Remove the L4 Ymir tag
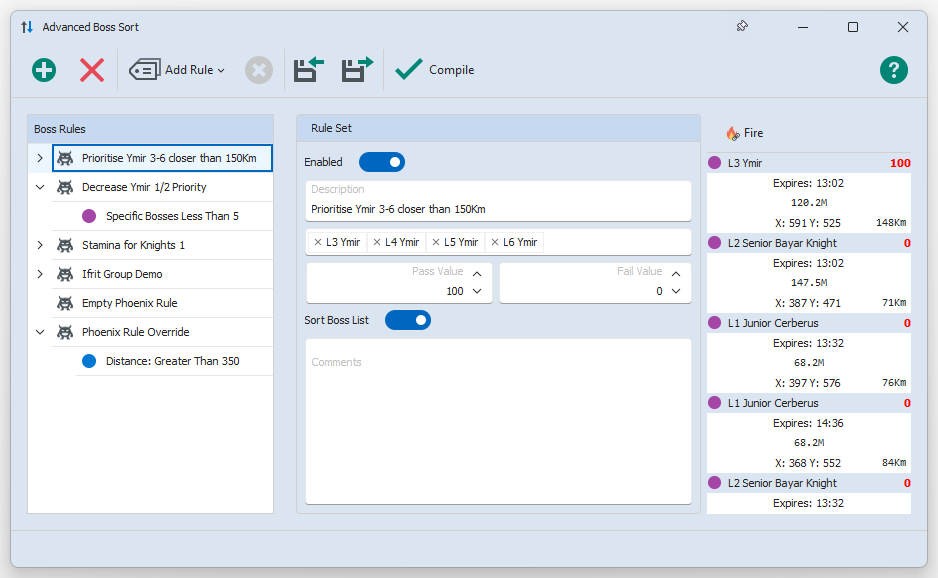This screenshot has height=578, width=938. coord(377,242)
